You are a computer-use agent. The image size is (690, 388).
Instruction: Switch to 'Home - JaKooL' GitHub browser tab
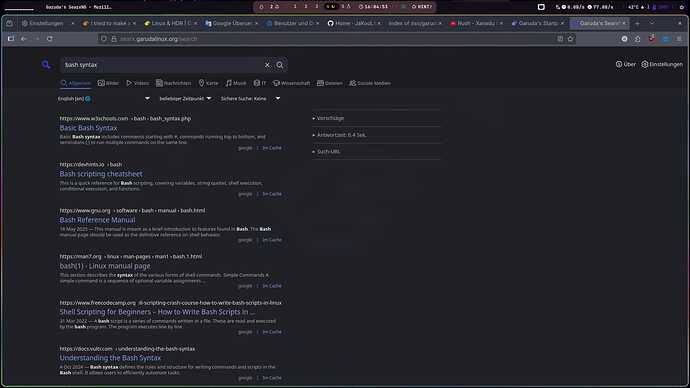(x=350, y=23)
